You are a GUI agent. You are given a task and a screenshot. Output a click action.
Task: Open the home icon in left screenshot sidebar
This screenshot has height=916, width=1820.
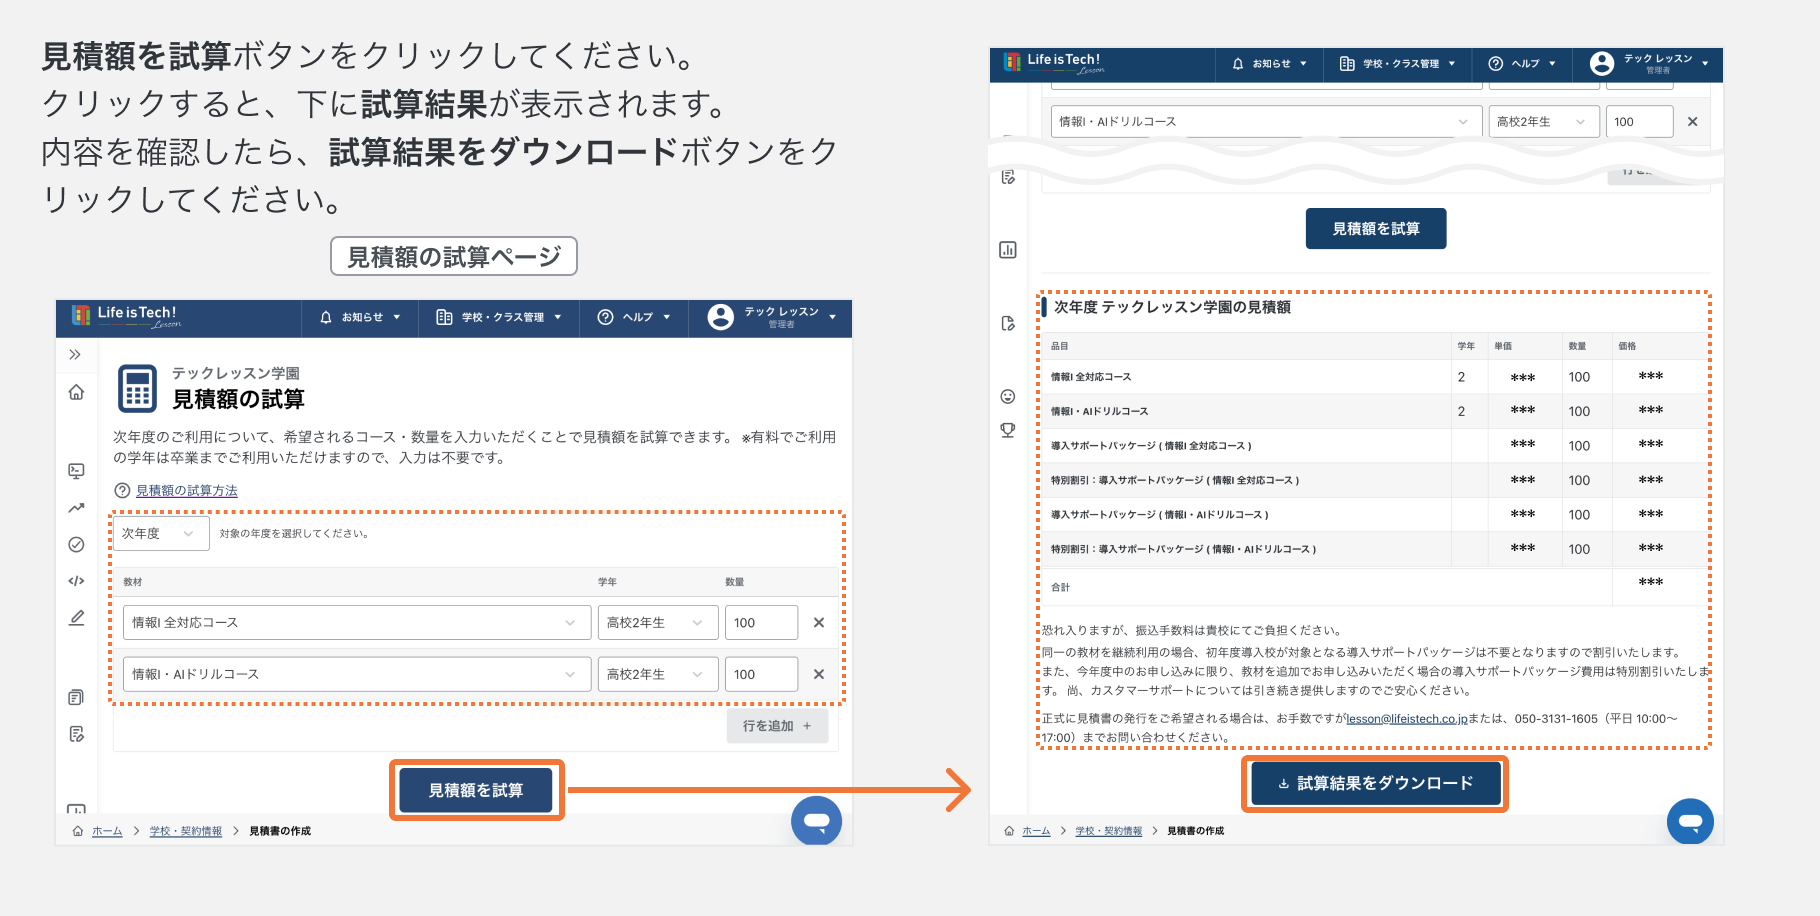76,392
